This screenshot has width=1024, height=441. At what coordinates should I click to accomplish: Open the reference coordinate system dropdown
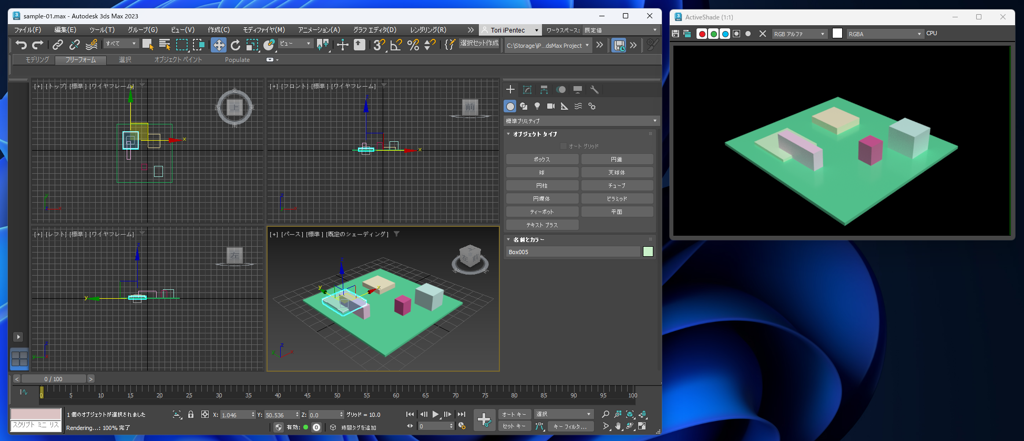(296, 44)
